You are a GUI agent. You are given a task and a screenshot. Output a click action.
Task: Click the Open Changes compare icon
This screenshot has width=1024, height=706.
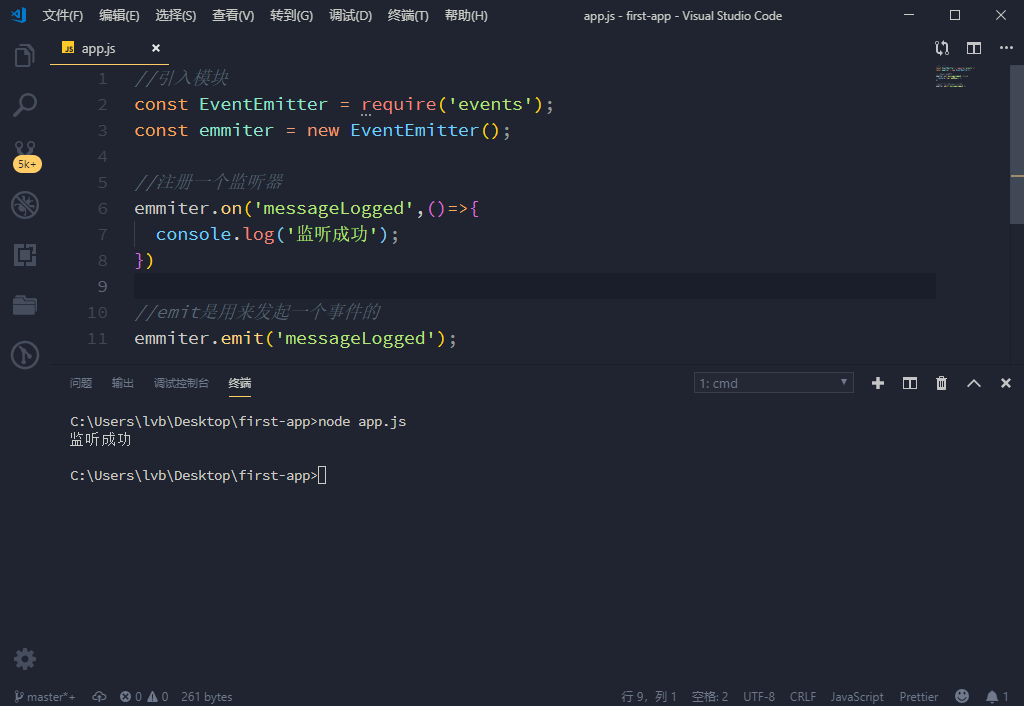pyautogui.click(x=942, y=48)
